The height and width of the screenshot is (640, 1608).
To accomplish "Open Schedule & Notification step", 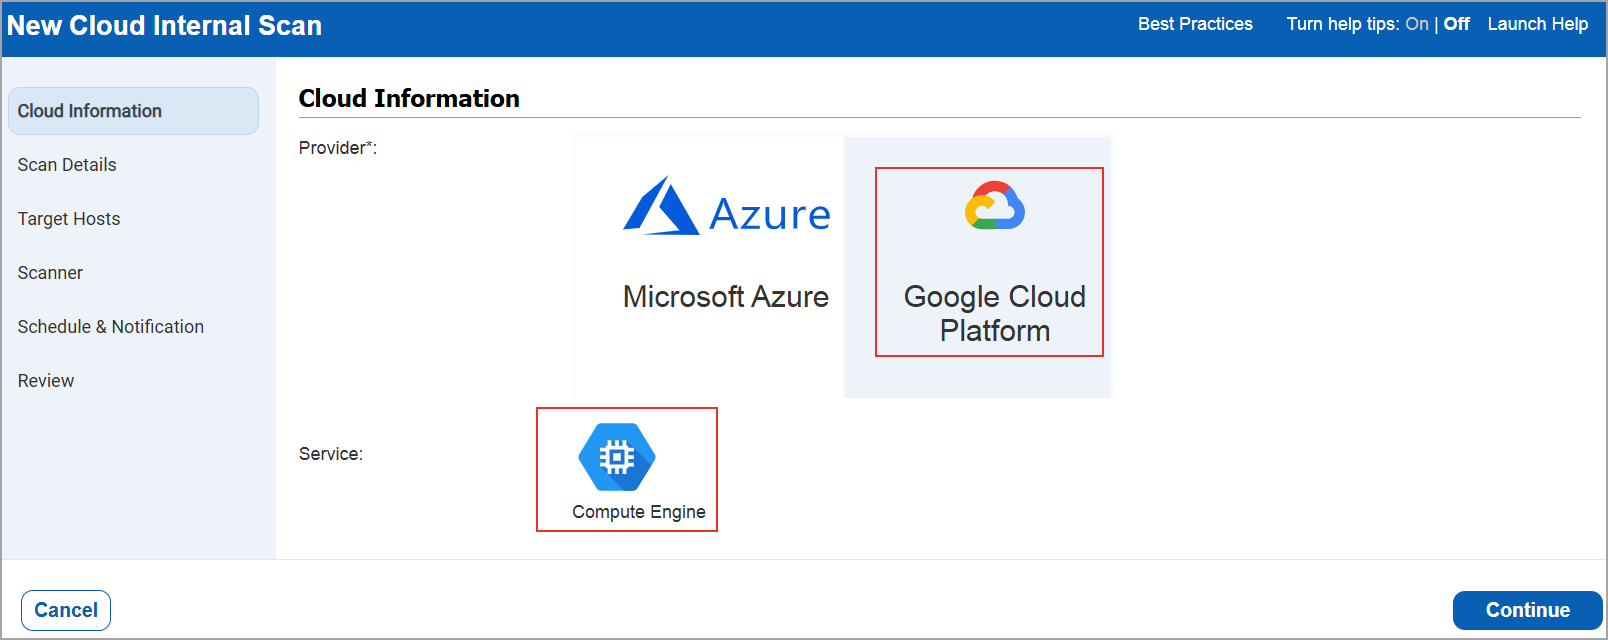I will 111,327.
